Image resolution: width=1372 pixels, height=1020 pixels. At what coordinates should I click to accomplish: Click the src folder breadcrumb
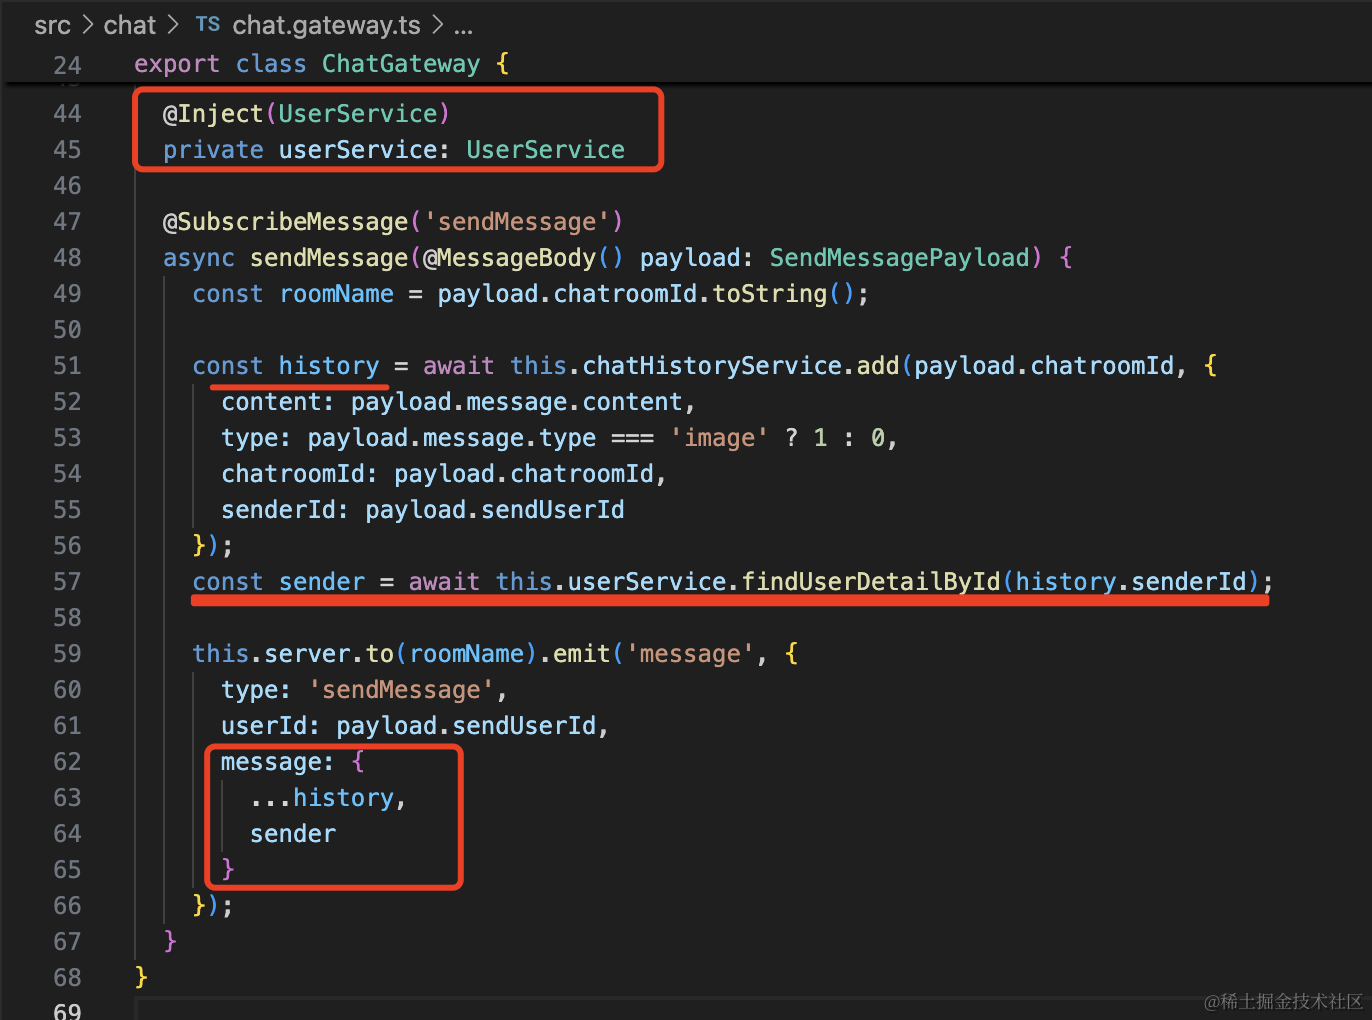pos(52,25)
